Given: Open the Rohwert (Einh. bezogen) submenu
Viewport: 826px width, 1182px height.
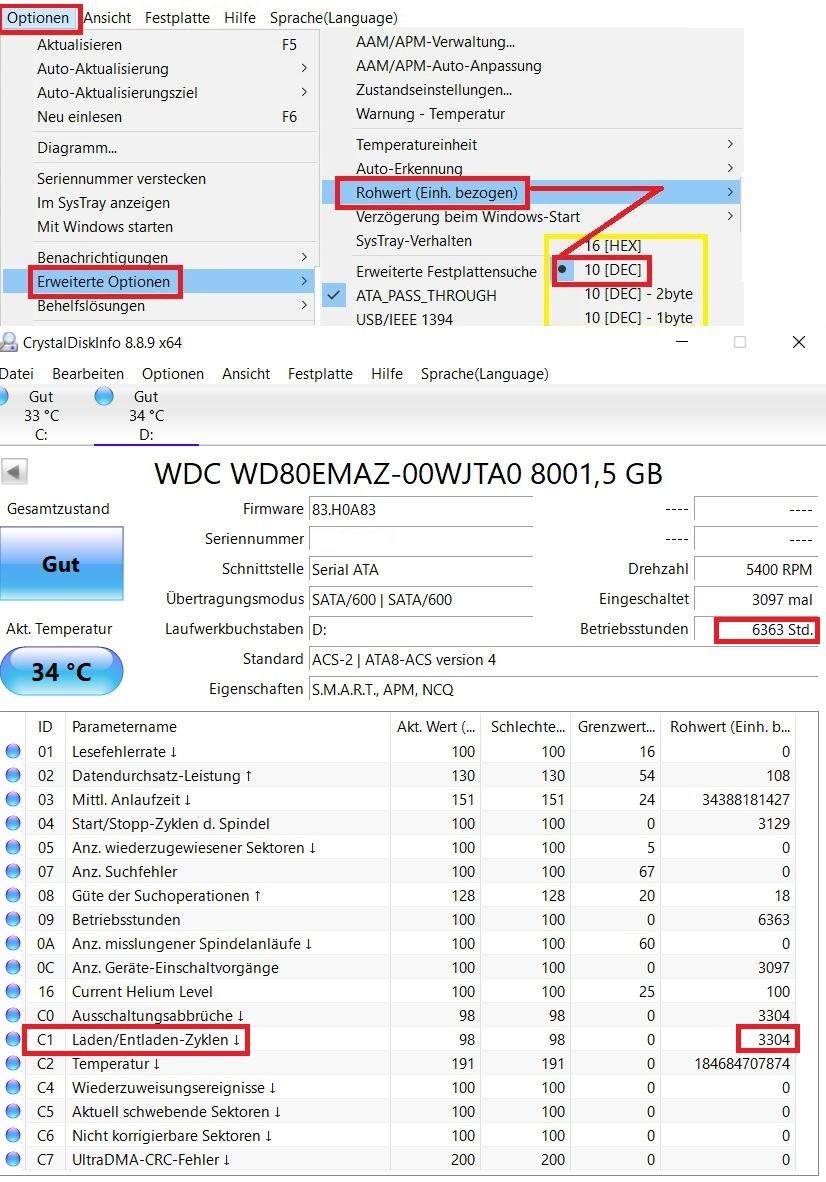Looking at the screenshot, I should [531, 192].
